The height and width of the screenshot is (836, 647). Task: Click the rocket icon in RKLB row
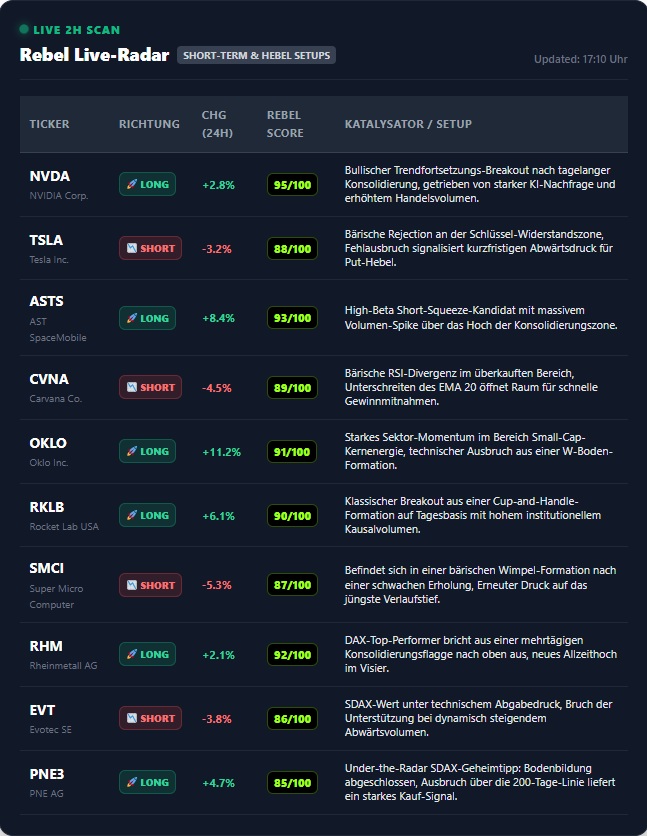coord(132,516)
